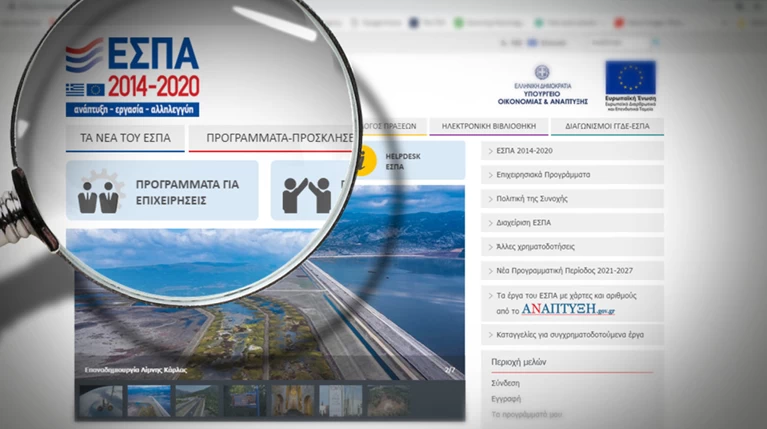Expand Διαχείριση ΕΣΠΑ sidebar item

coord(572,223)
